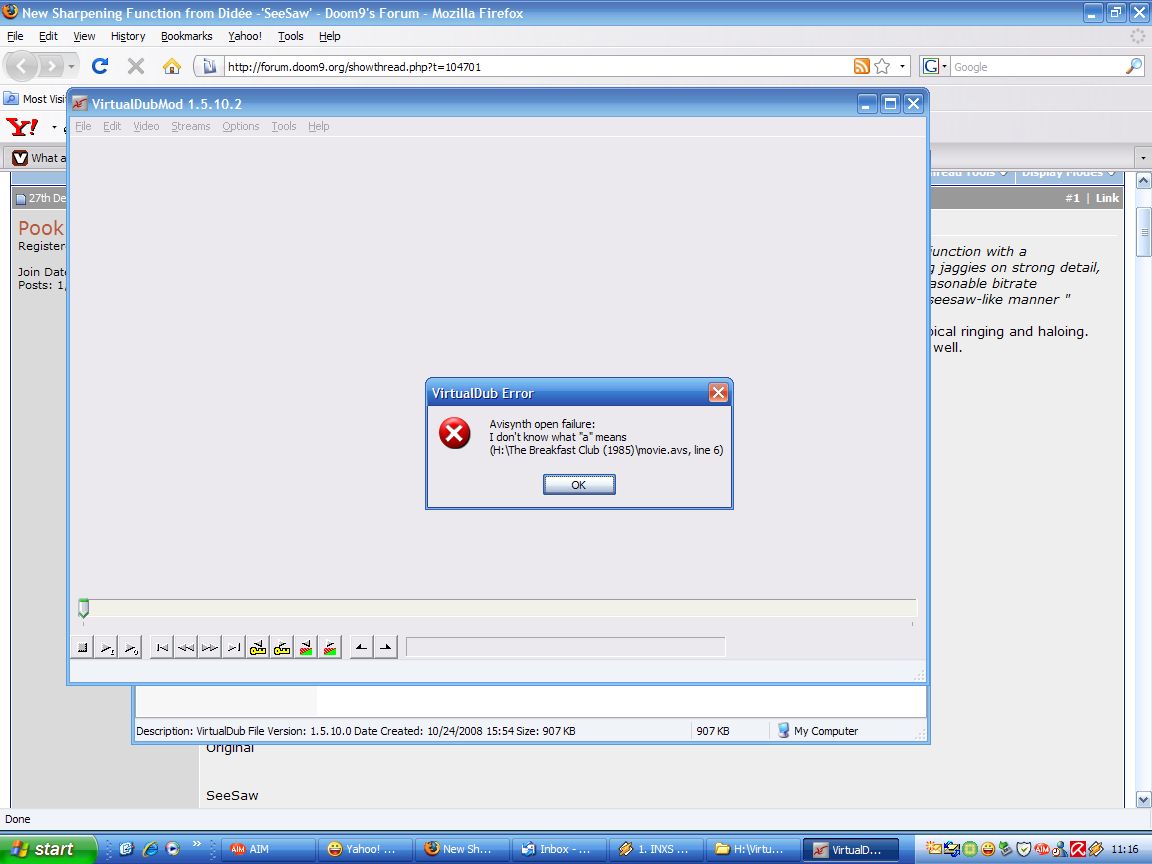This screenshot has width=1152, height=864.
Task: Click the next scene change icon
Action: click(330, 647)
